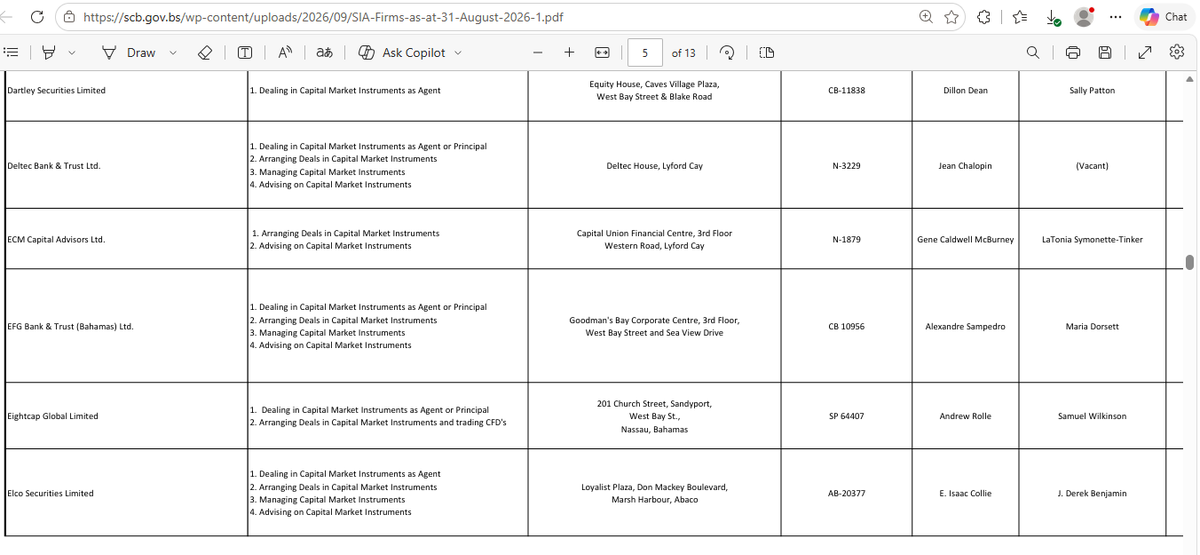This screenshot has width=1200, height=555.
Task: Click the name Dillon Dean
Action: [x=965, y=91]
